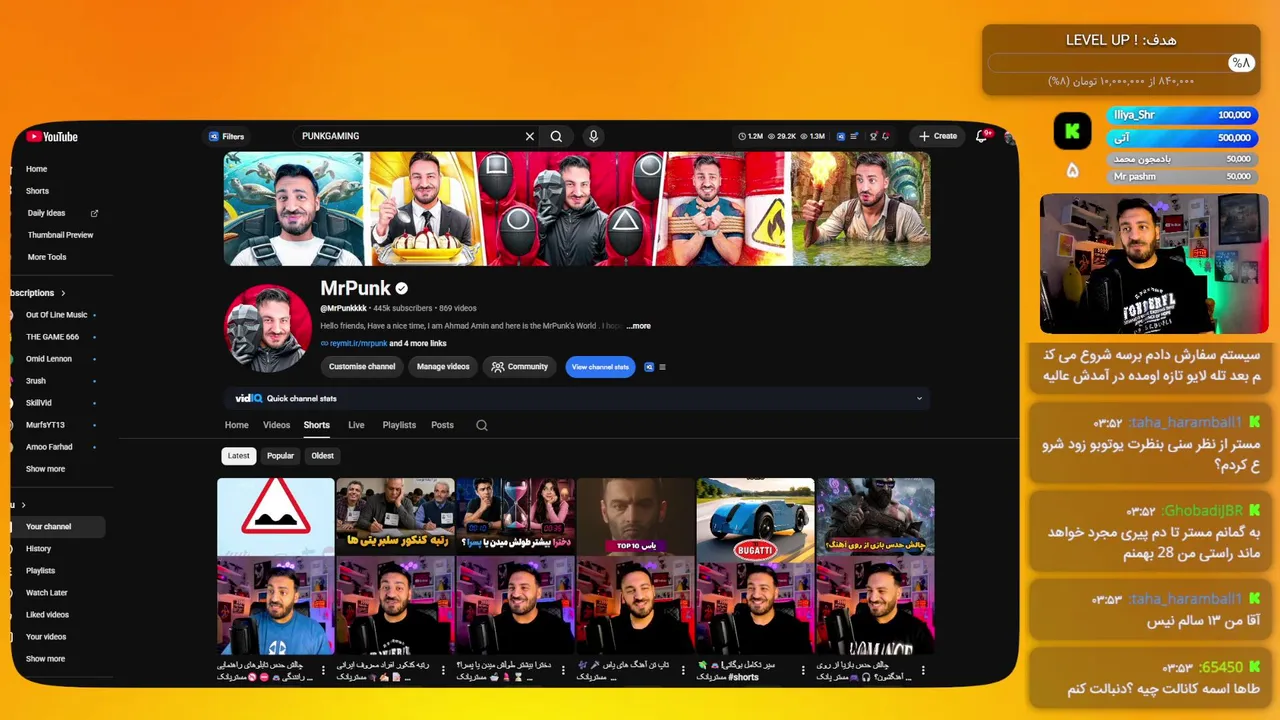Click View channel stats button
Screen dimensions: 1280x720
(600, 367)
